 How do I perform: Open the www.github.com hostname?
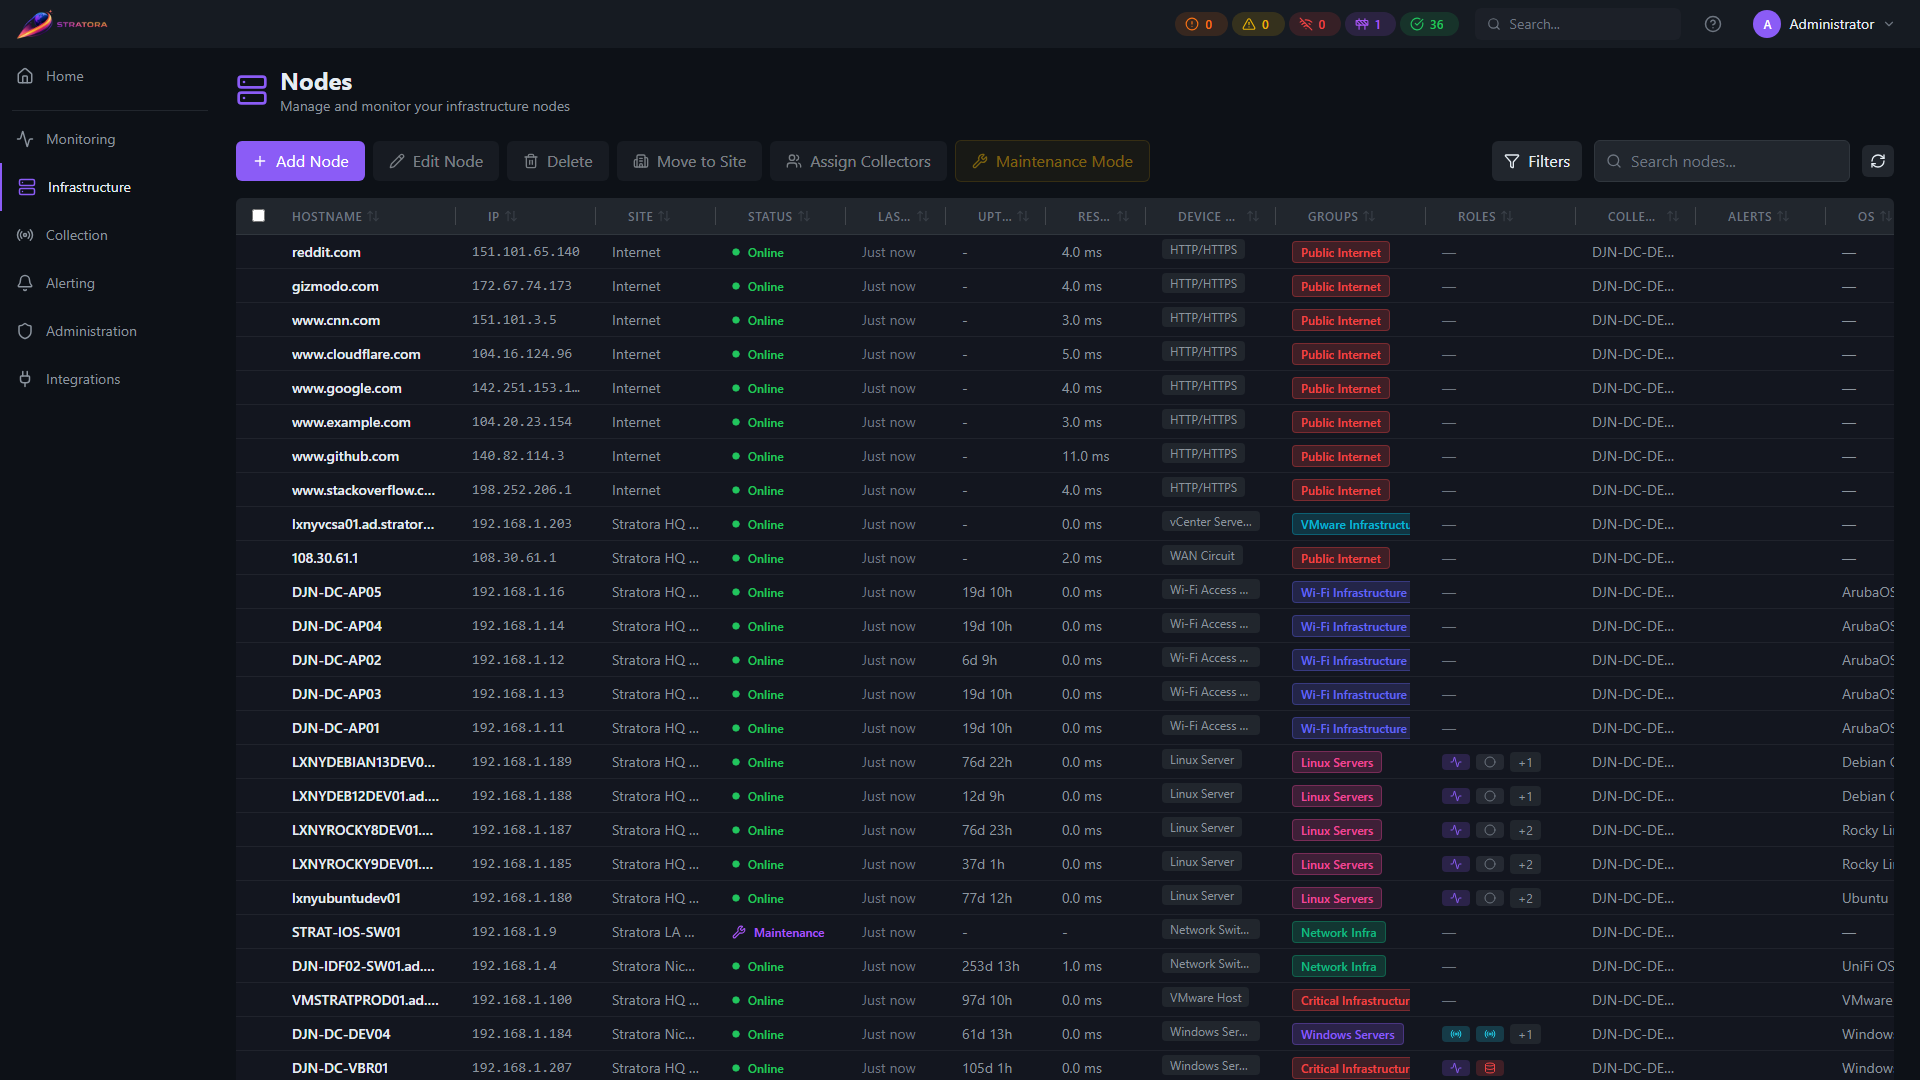(345, 456)
